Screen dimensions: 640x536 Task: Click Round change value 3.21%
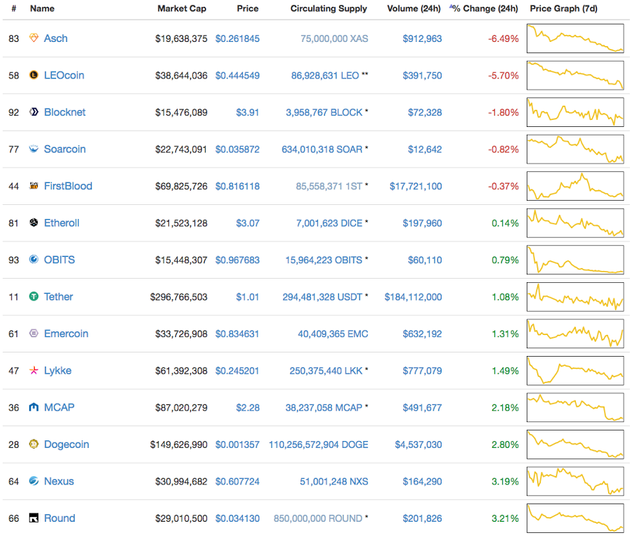tap(505, 518)
